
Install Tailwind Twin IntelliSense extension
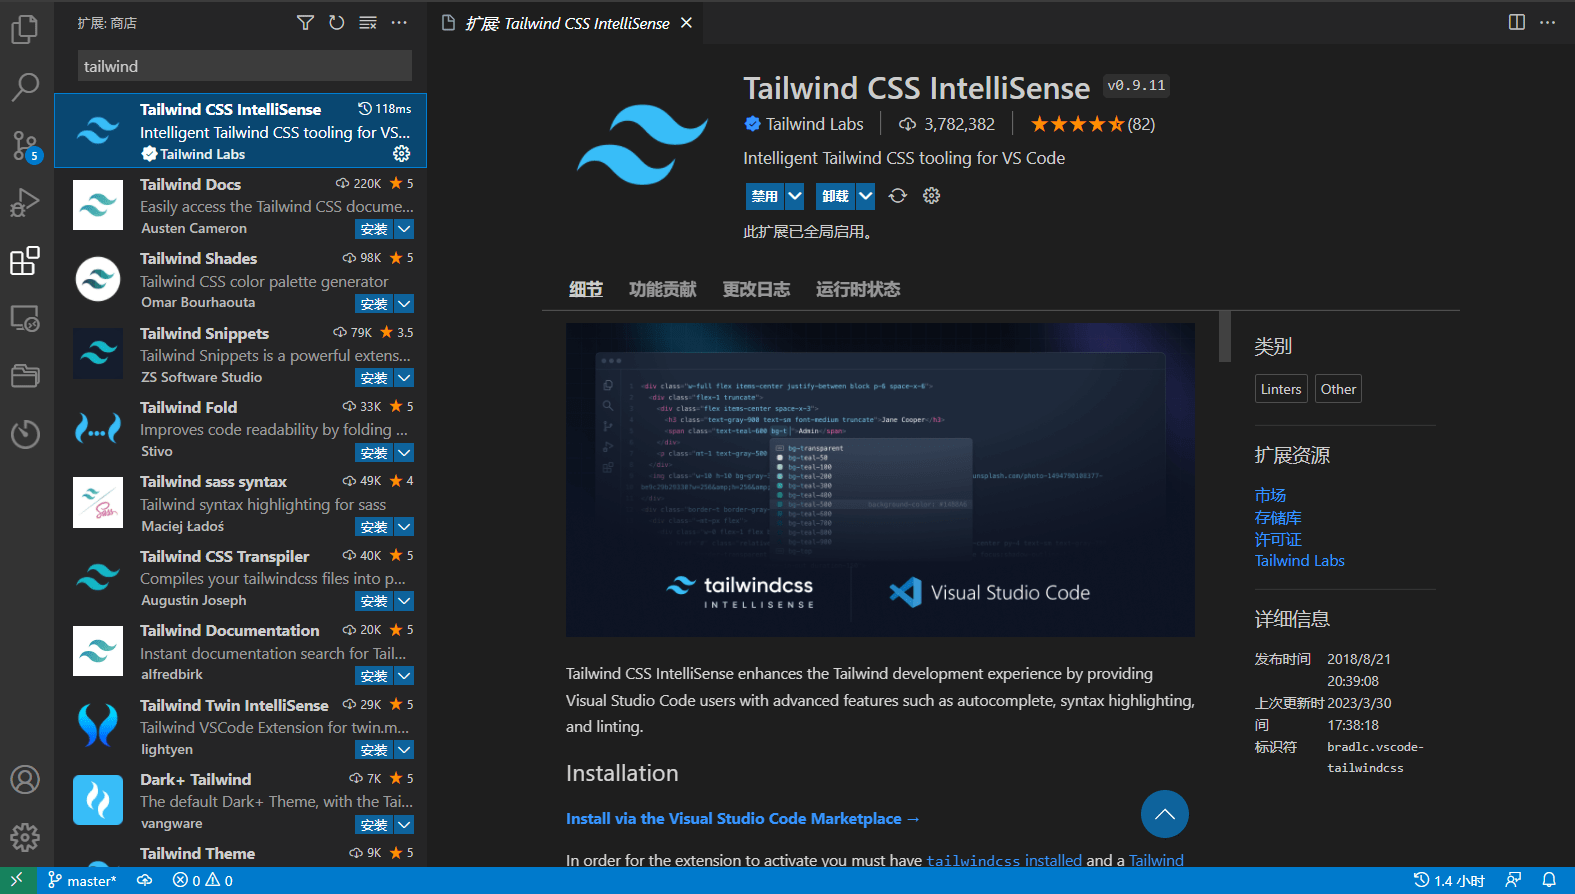(374, 750)
